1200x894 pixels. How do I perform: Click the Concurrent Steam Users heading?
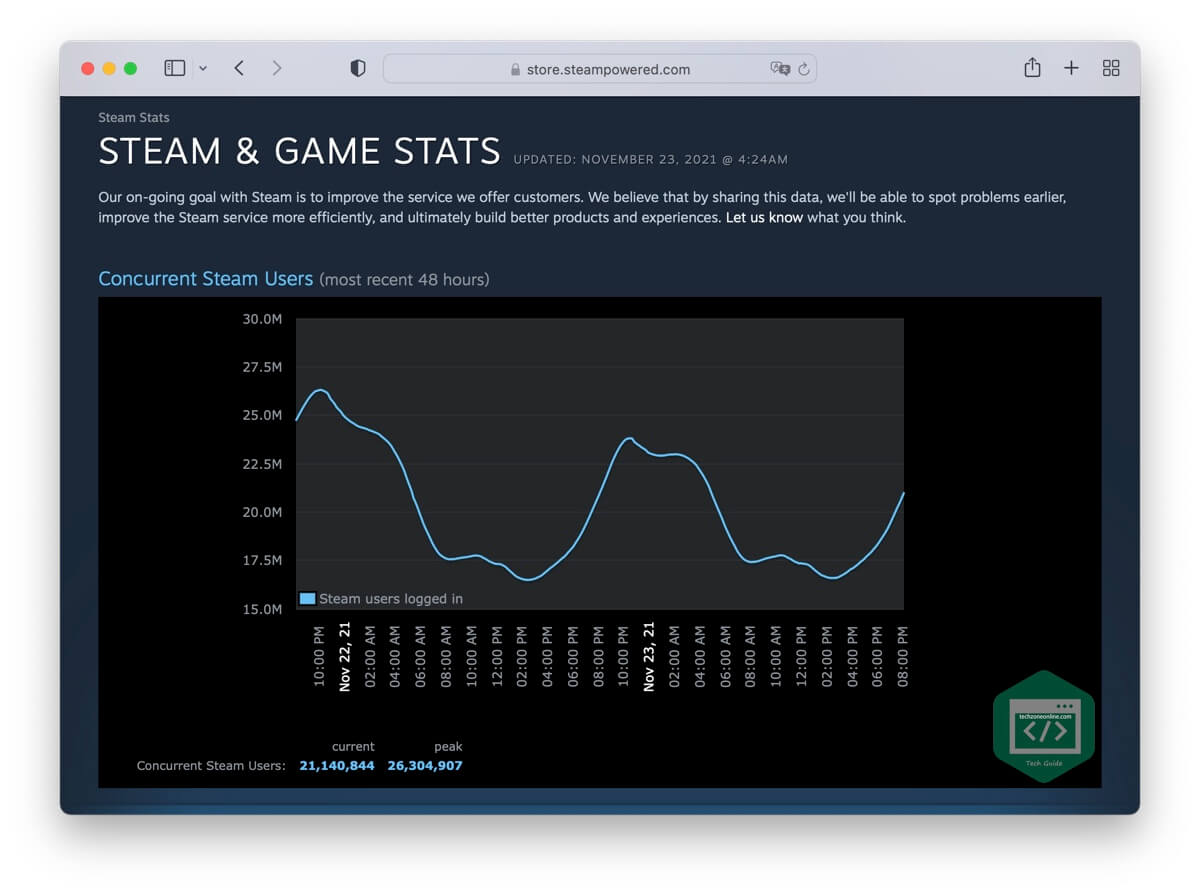(x=206, y=279)
